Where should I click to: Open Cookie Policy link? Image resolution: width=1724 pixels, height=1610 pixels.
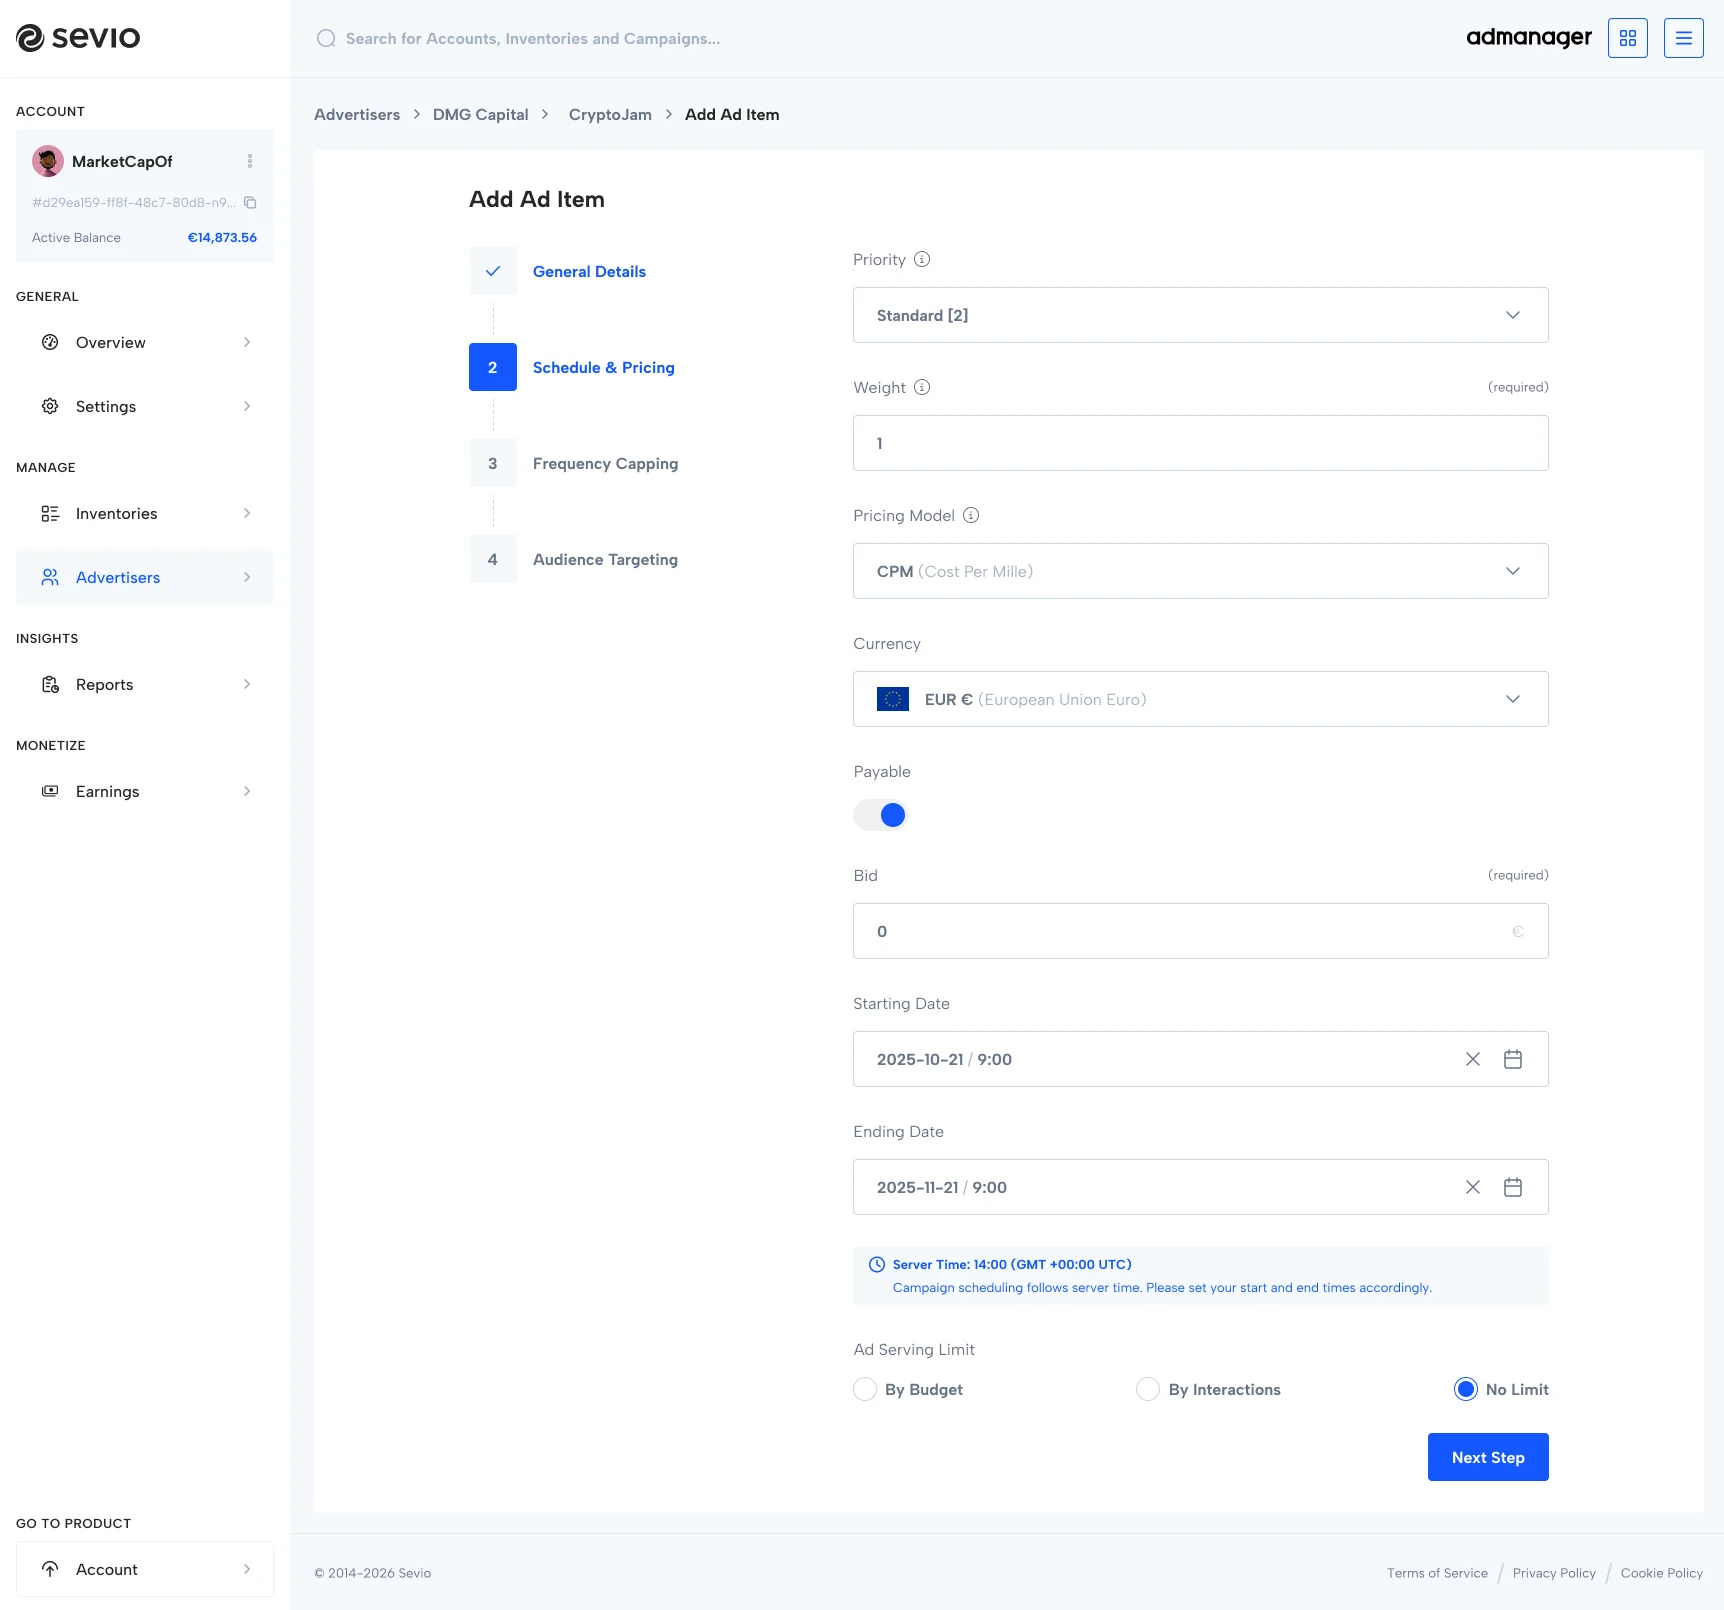[1662, 1573]
